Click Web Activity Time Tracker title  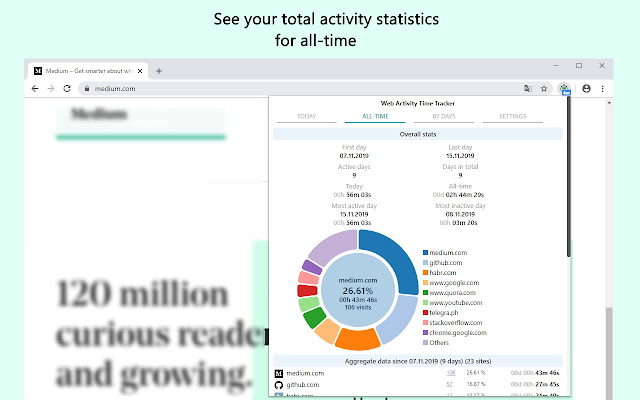[418, 104]
